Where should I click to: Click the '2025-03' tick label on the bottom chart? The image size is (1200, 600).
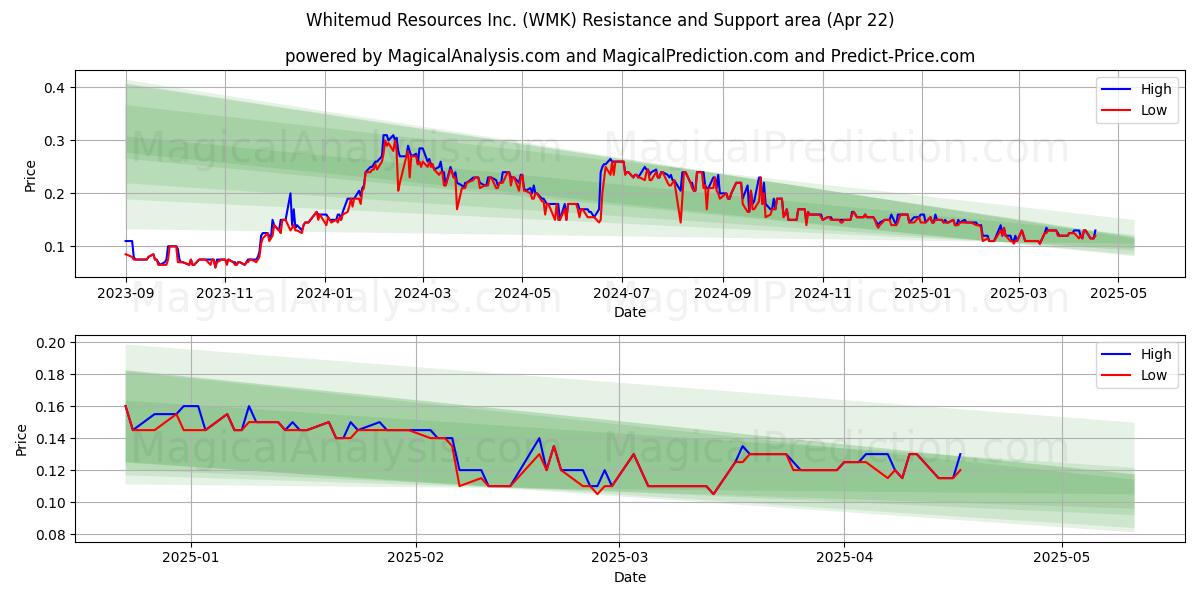coord(620,559)
